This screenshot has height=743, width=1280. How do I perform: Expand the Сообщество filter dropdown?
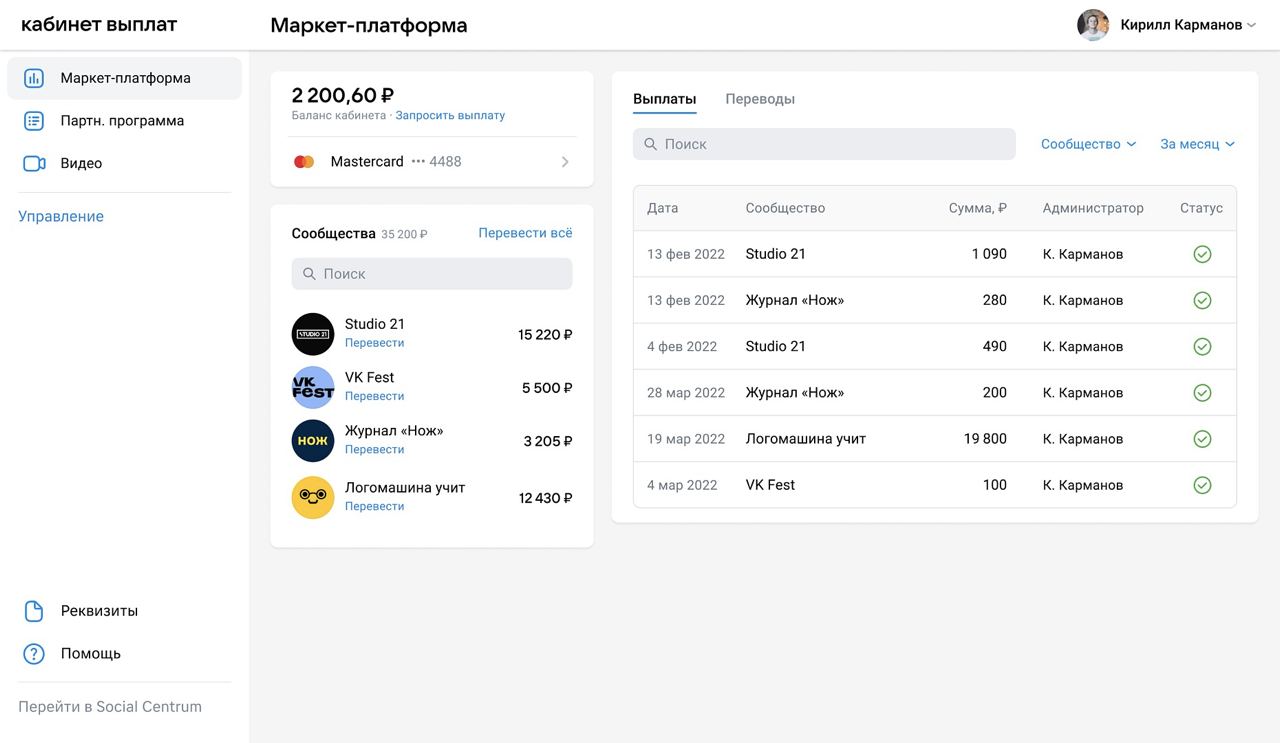click(x=1088, y=144)
